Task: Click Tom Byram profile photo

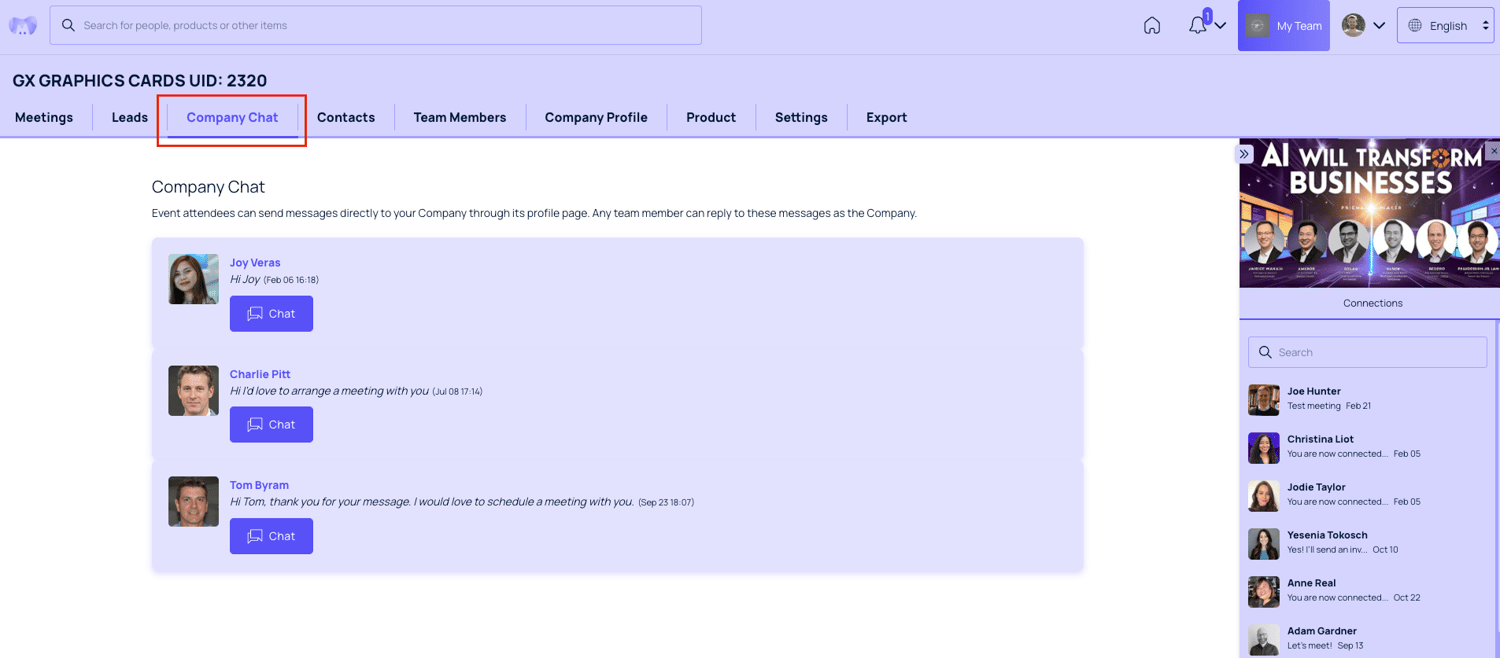Action: coord(193,501)
